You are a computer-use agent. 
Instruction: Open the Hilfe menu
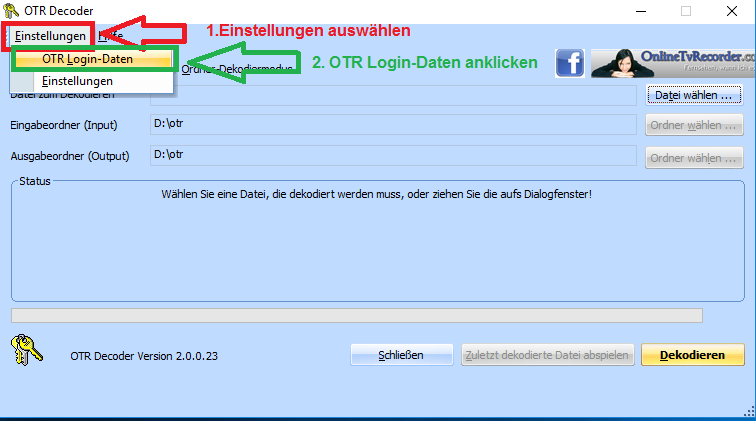[x=112, y=36]
